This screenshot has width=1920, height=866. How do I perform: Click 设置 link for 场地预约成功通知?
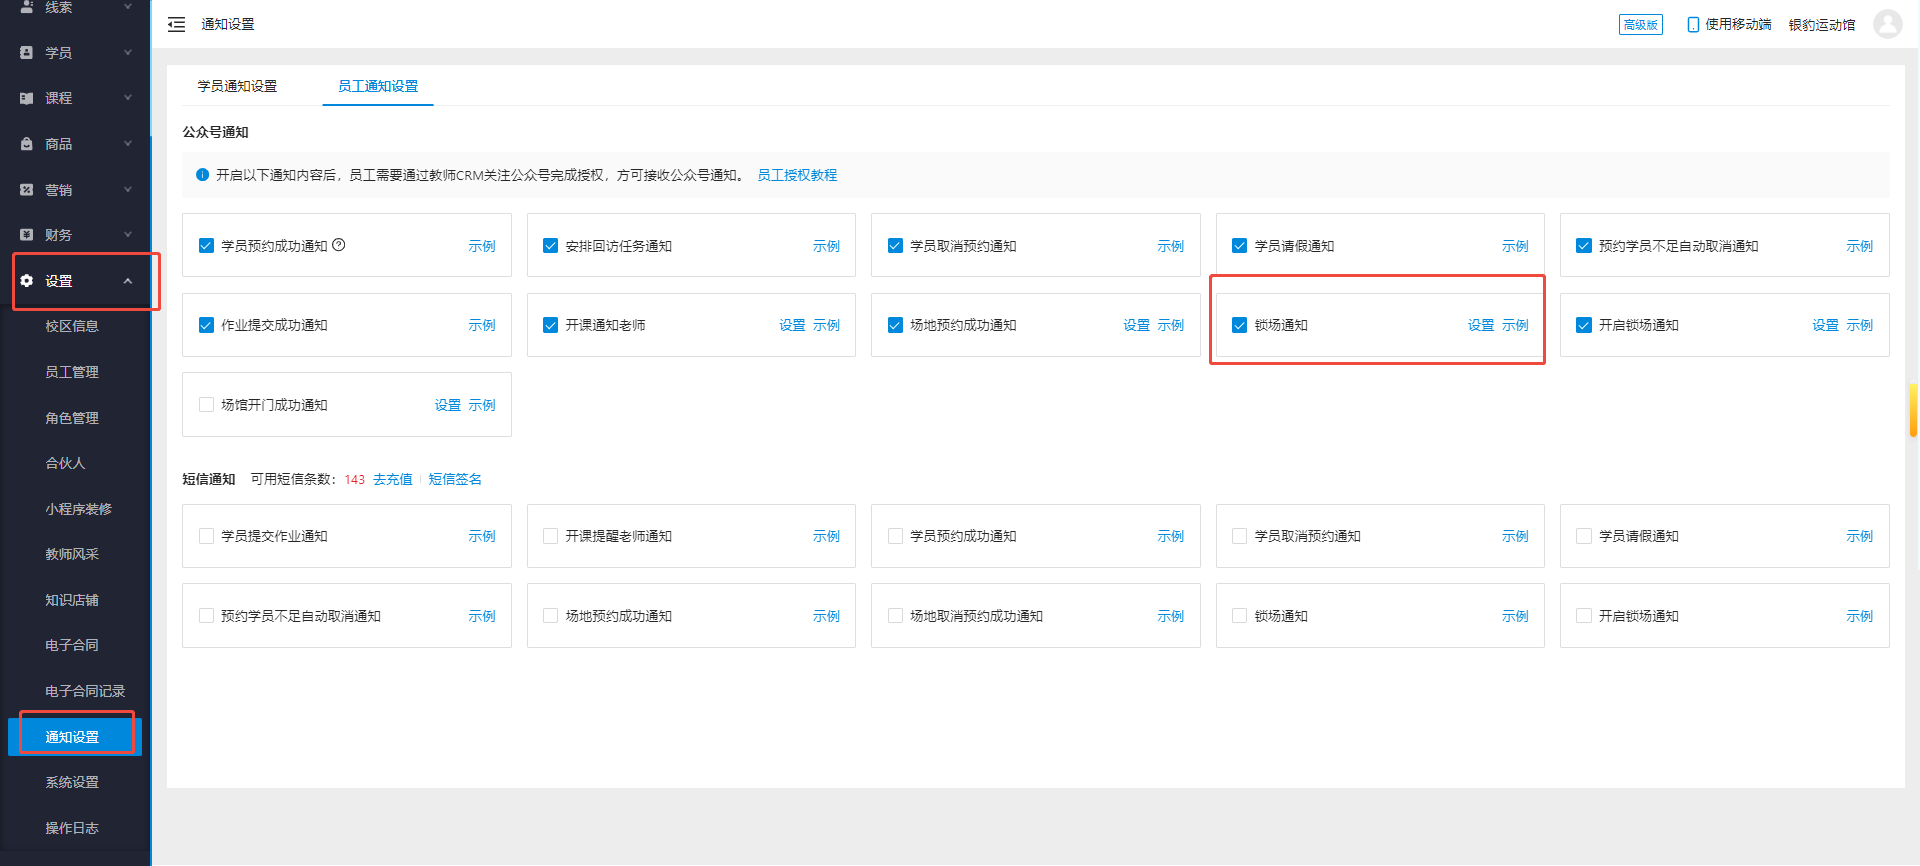(1136, 325)
